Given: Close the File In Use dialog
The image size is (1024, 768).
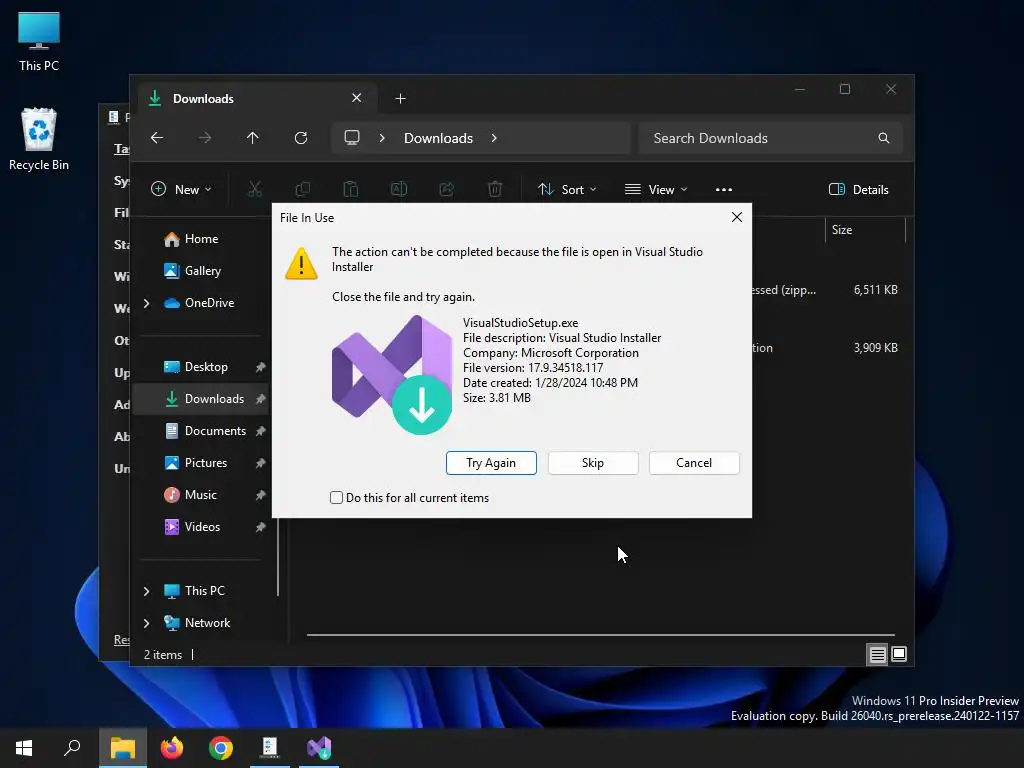Looking at the screenshot, I should click(737, 217).
